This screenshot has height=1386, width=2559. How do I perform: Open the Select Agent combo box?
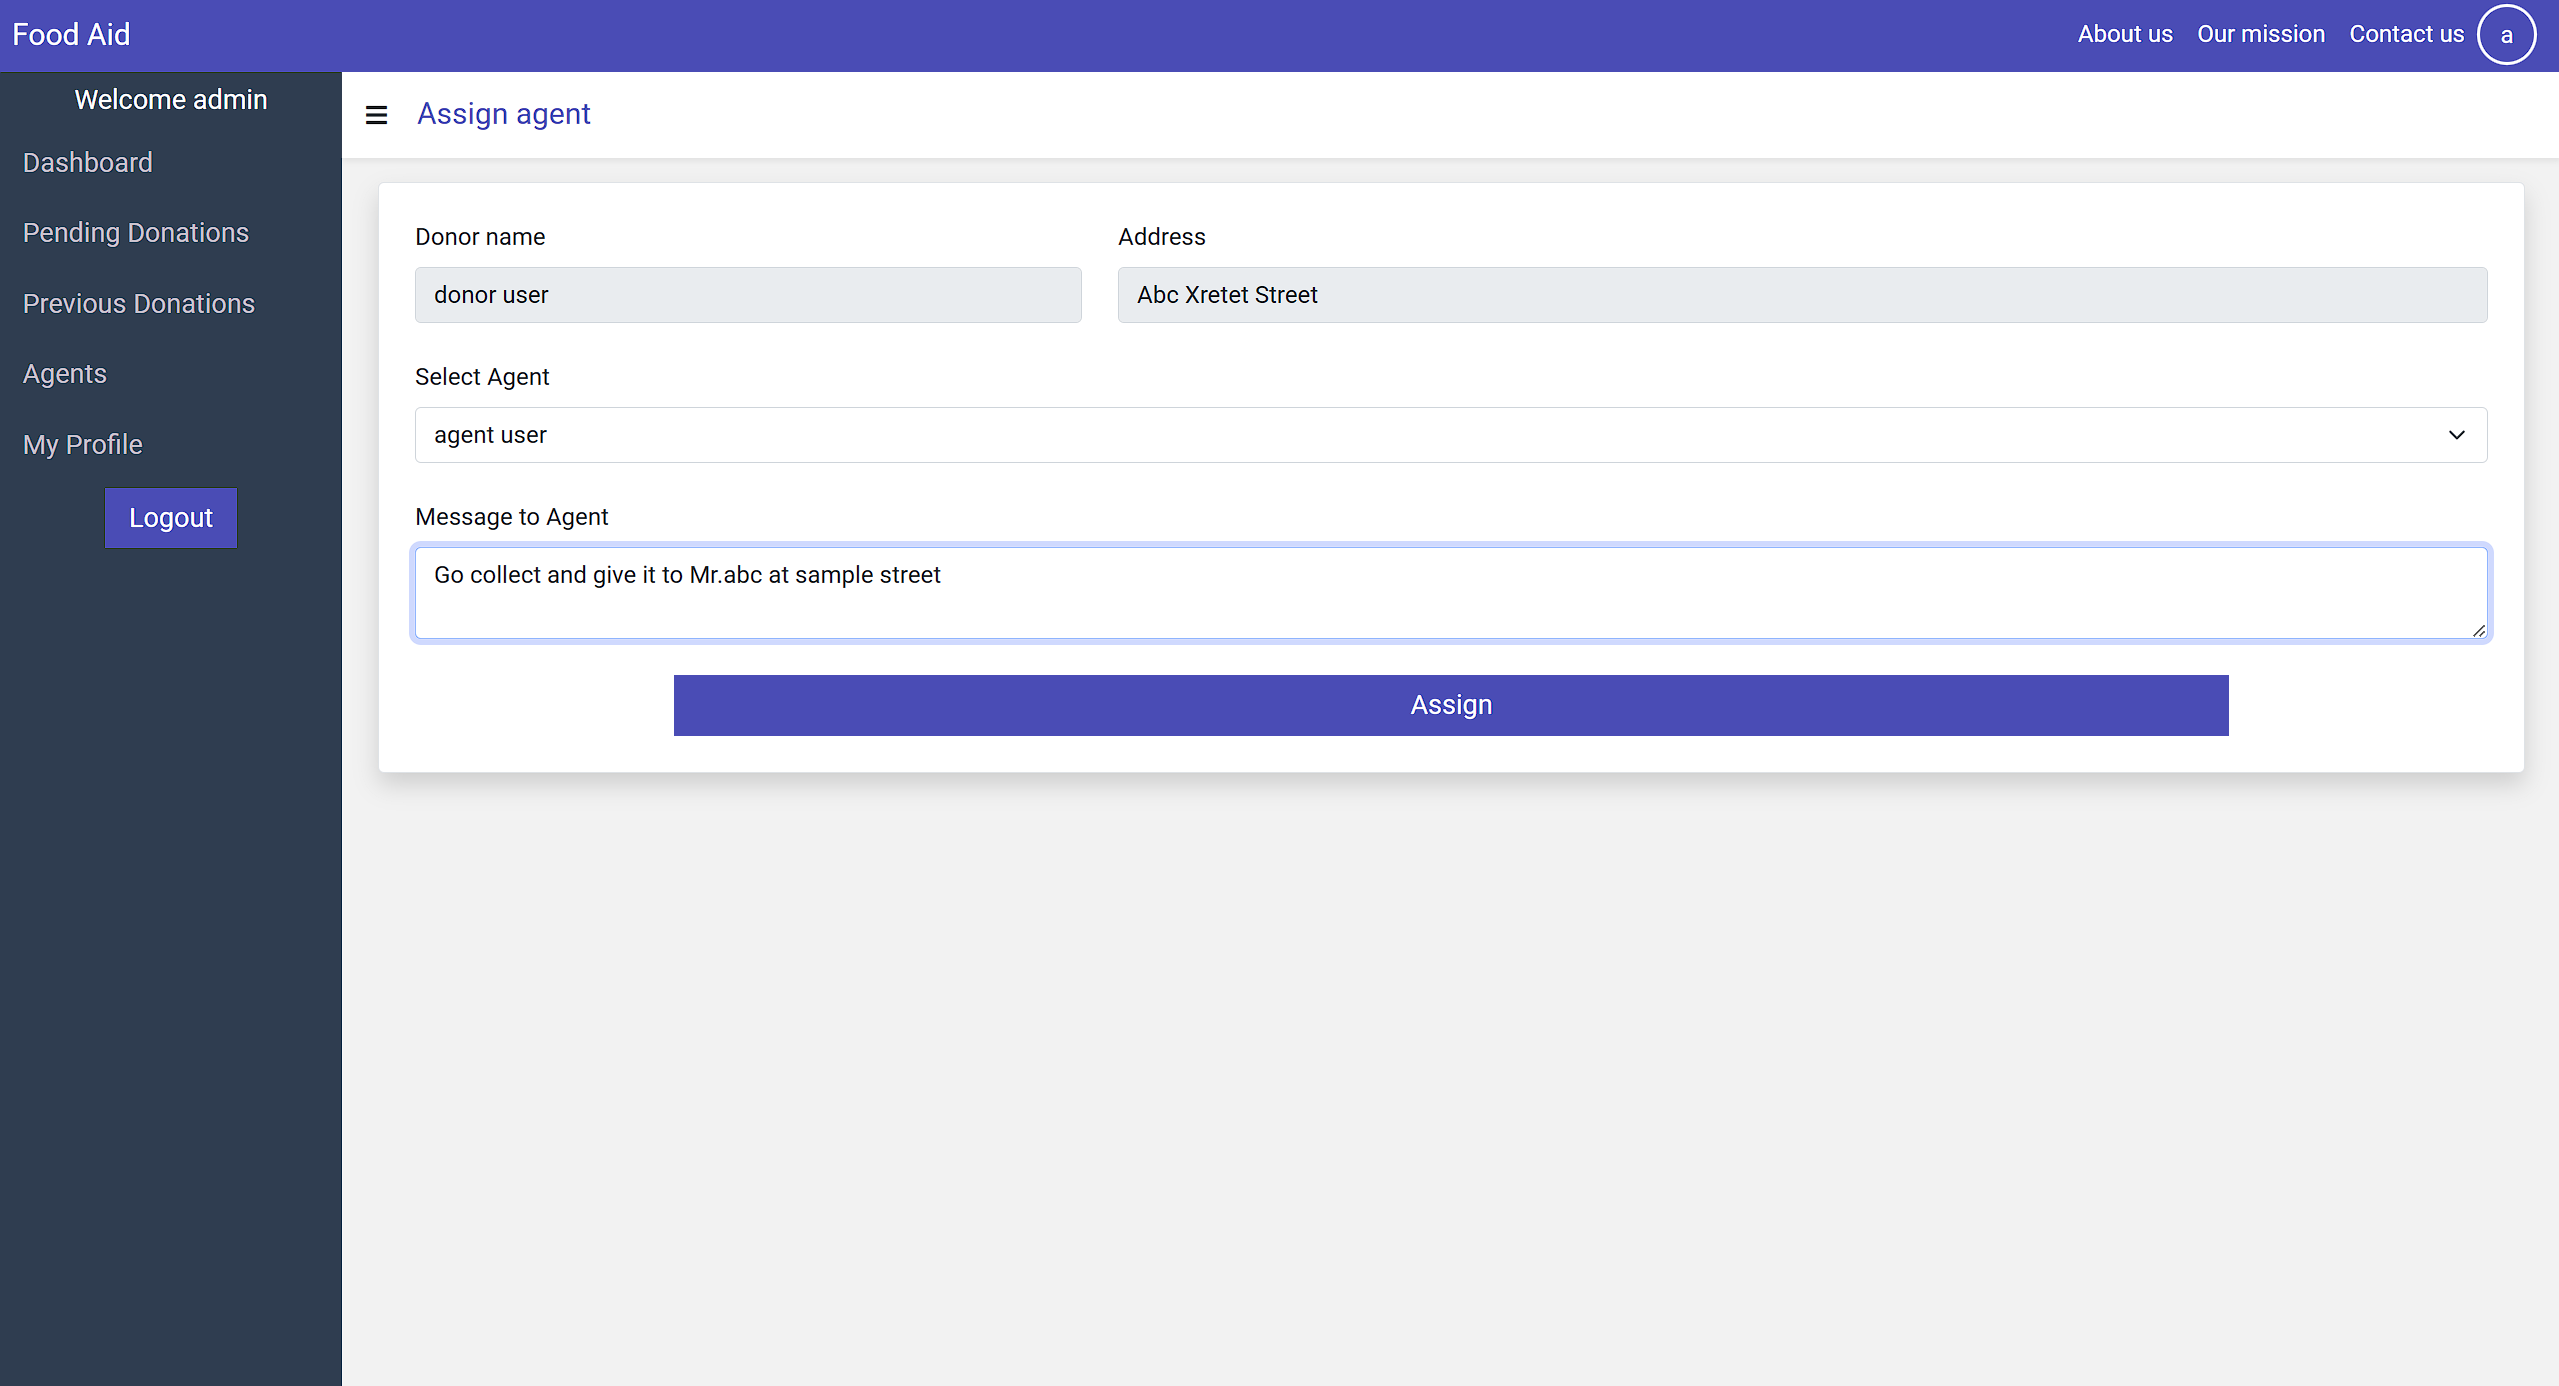(x=1400, y=435)
